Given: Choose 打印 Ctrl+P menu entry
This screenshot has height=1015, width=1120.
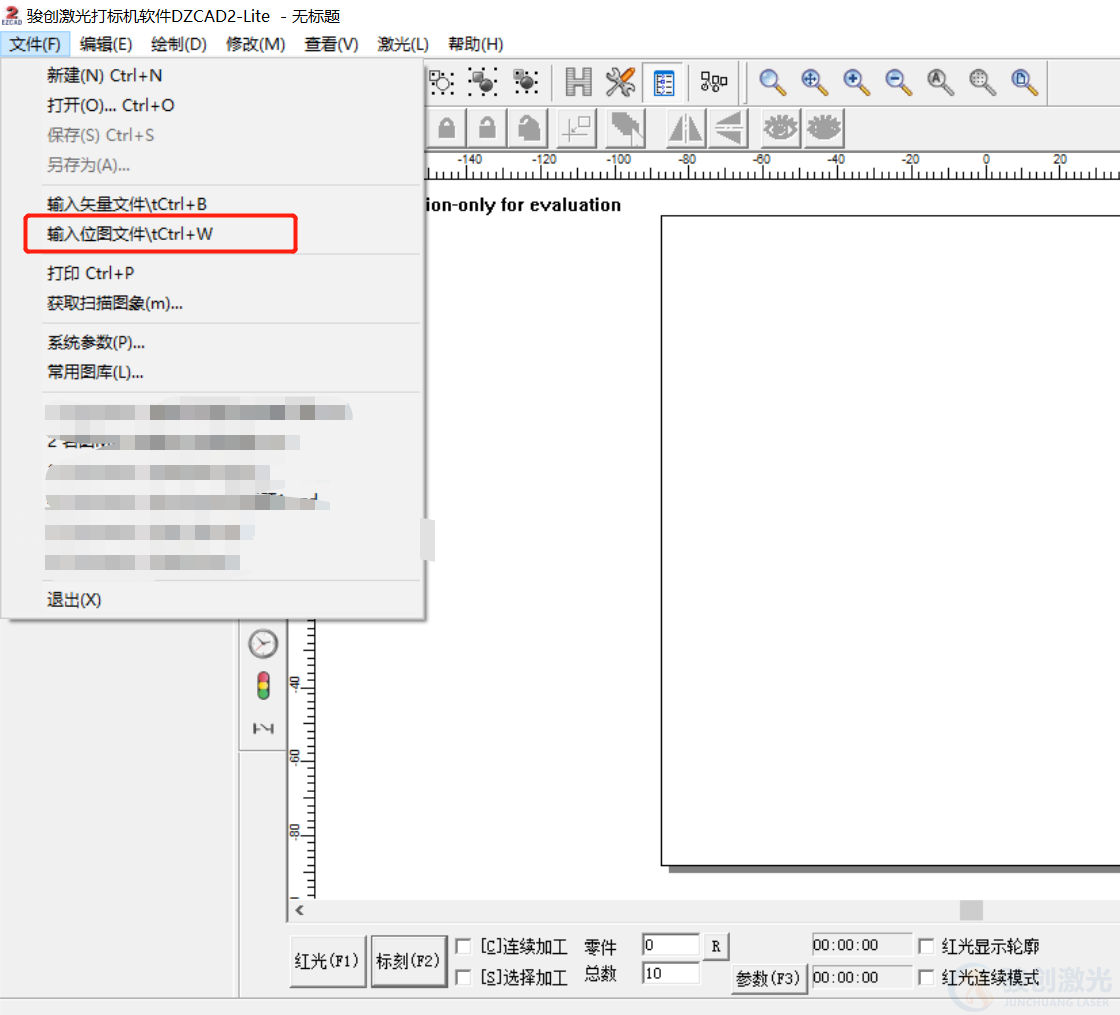Looking at the screenshot, I should (212, 274).
